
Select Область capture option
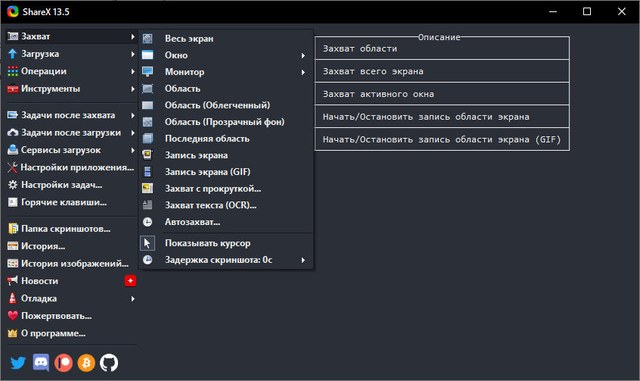(226, 89)
